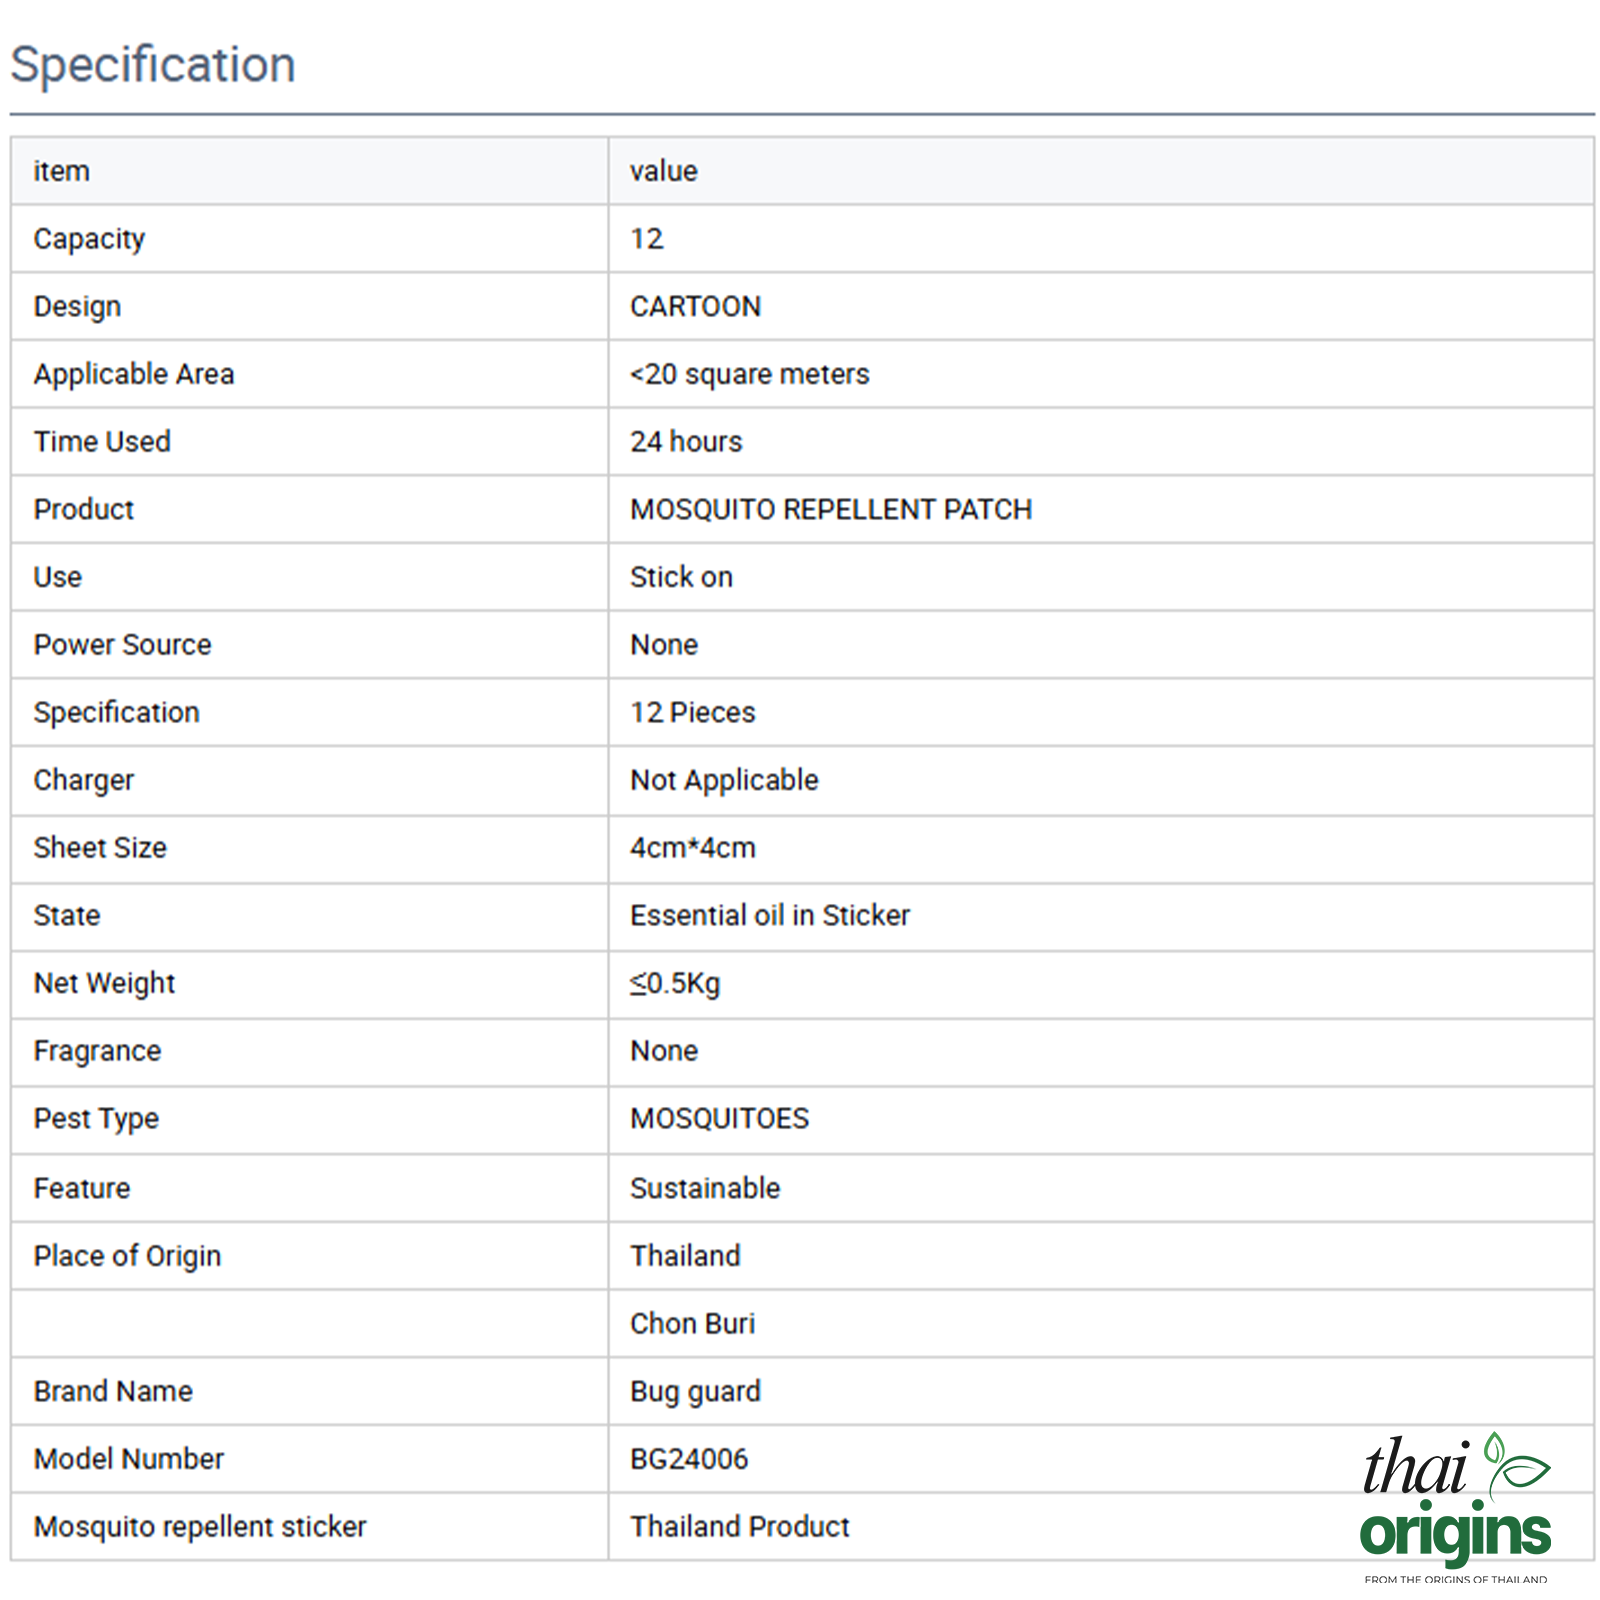Select the 4cm*4cm sheet size value
The height and width of the screenshot is (1600, 1600).
[x=692, y=848]
